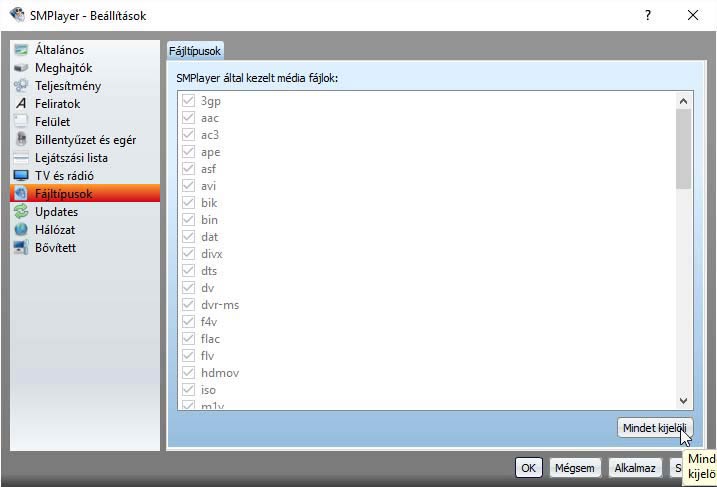Toggle the dat checkbox
This screenshot has height=487, width=717.
coord(188,236)
